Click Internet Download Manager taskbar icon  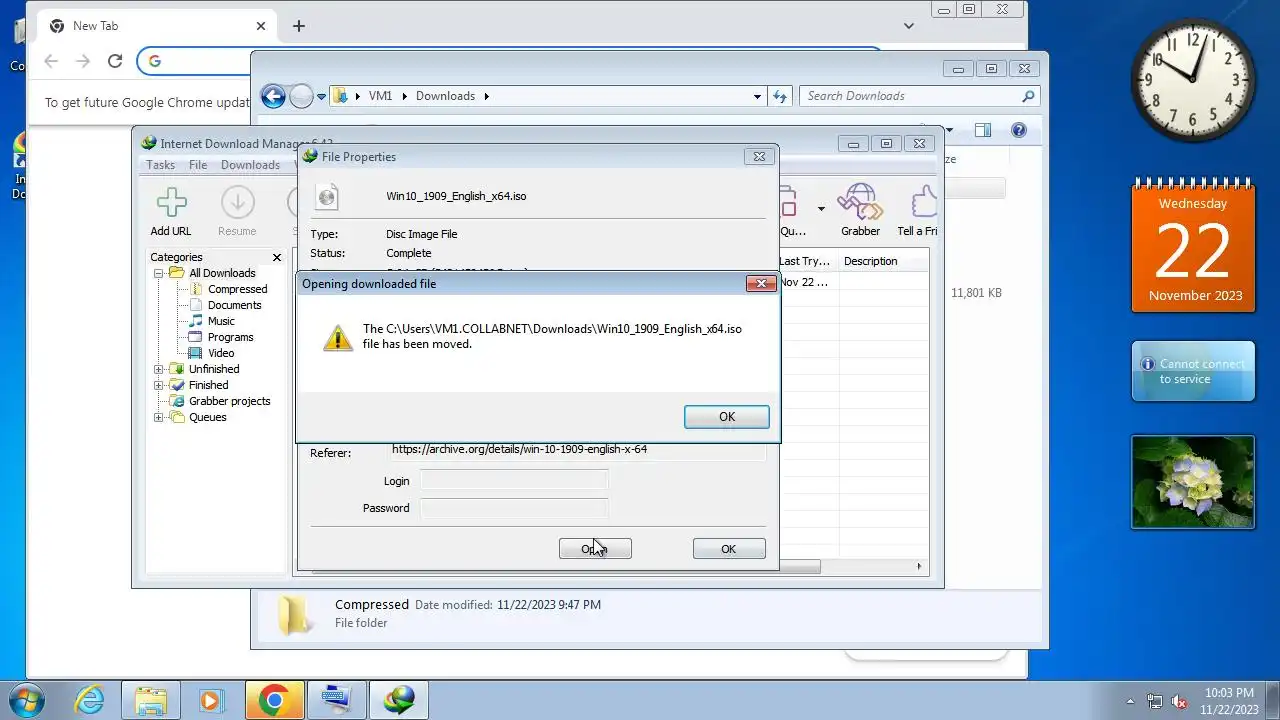point(399,700)
